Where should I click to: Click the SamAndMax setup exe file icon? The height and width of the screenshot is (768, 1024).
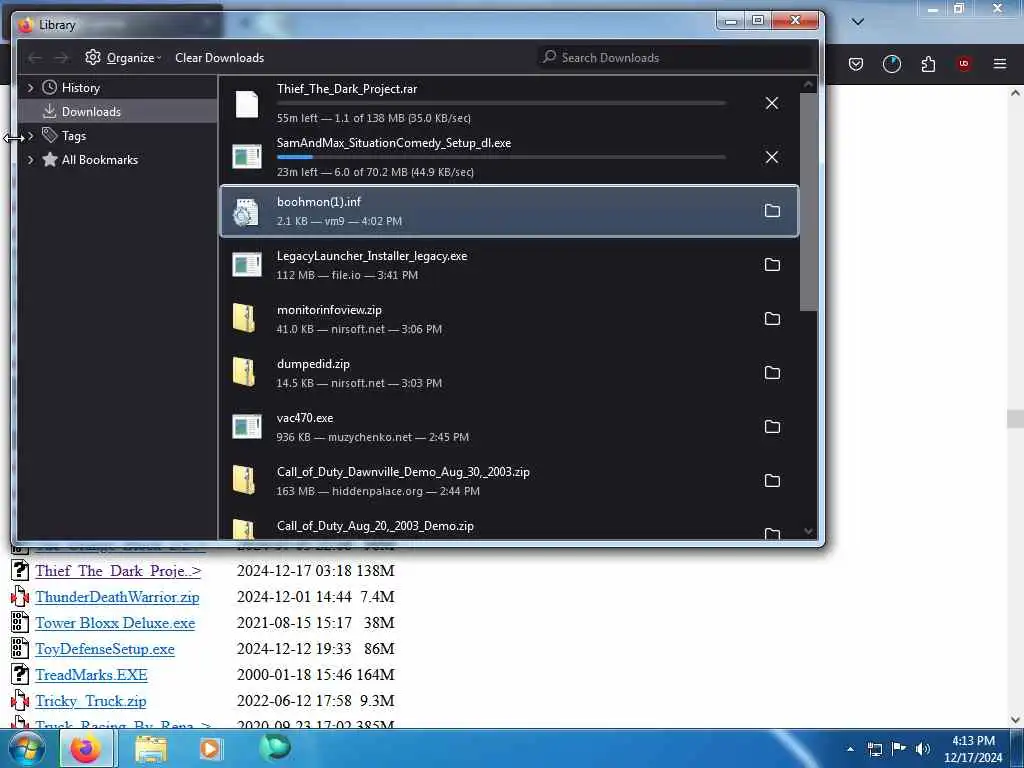(247, 157)
